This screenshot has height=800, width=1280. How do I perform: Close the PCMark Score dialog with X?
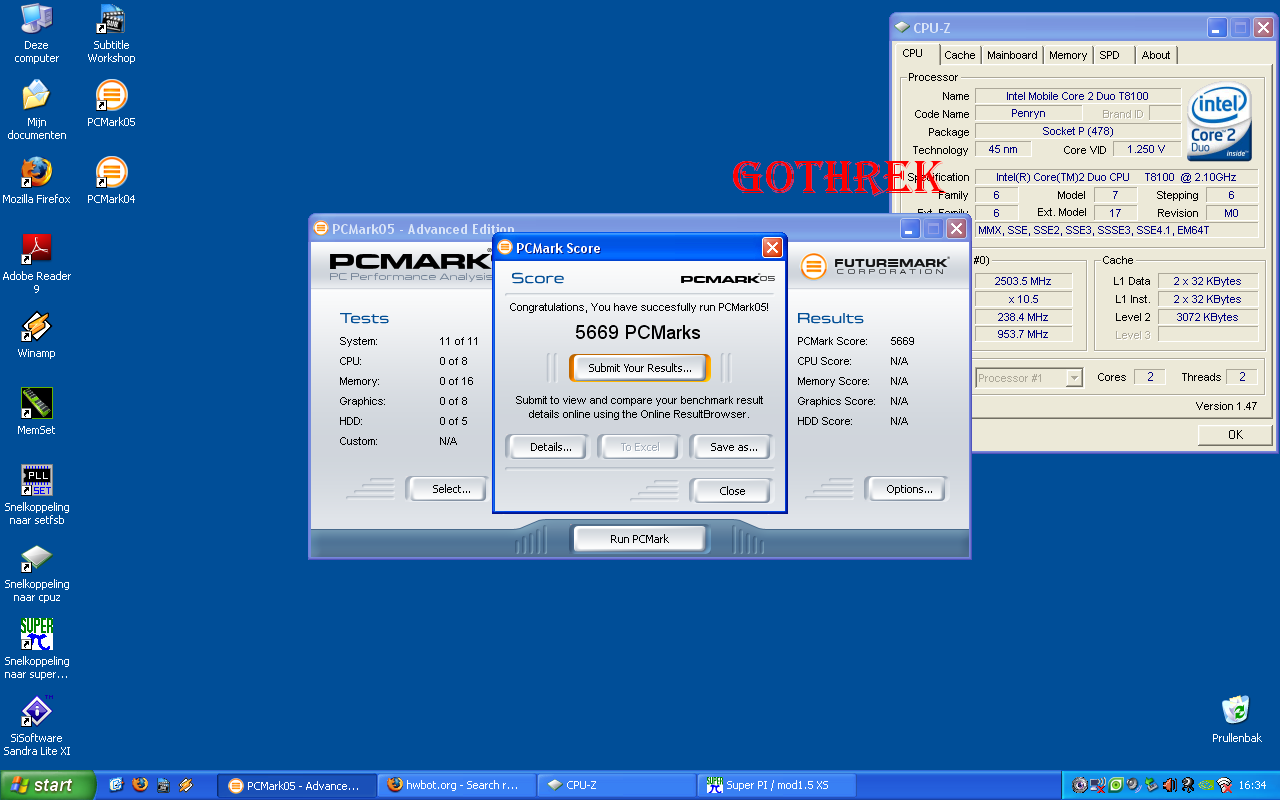(x=772, y=248)
